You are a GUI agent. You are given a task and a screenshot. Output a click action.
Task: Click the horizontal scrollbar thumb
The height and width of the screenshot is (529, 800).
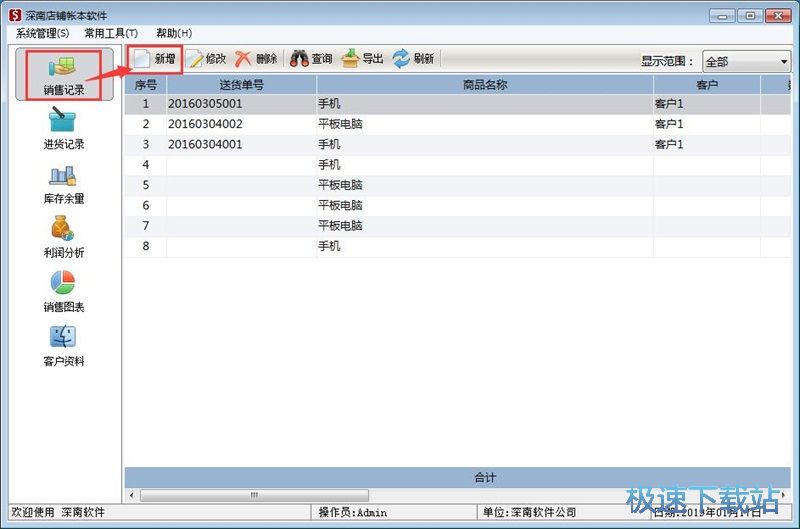[x=254, y=495]
